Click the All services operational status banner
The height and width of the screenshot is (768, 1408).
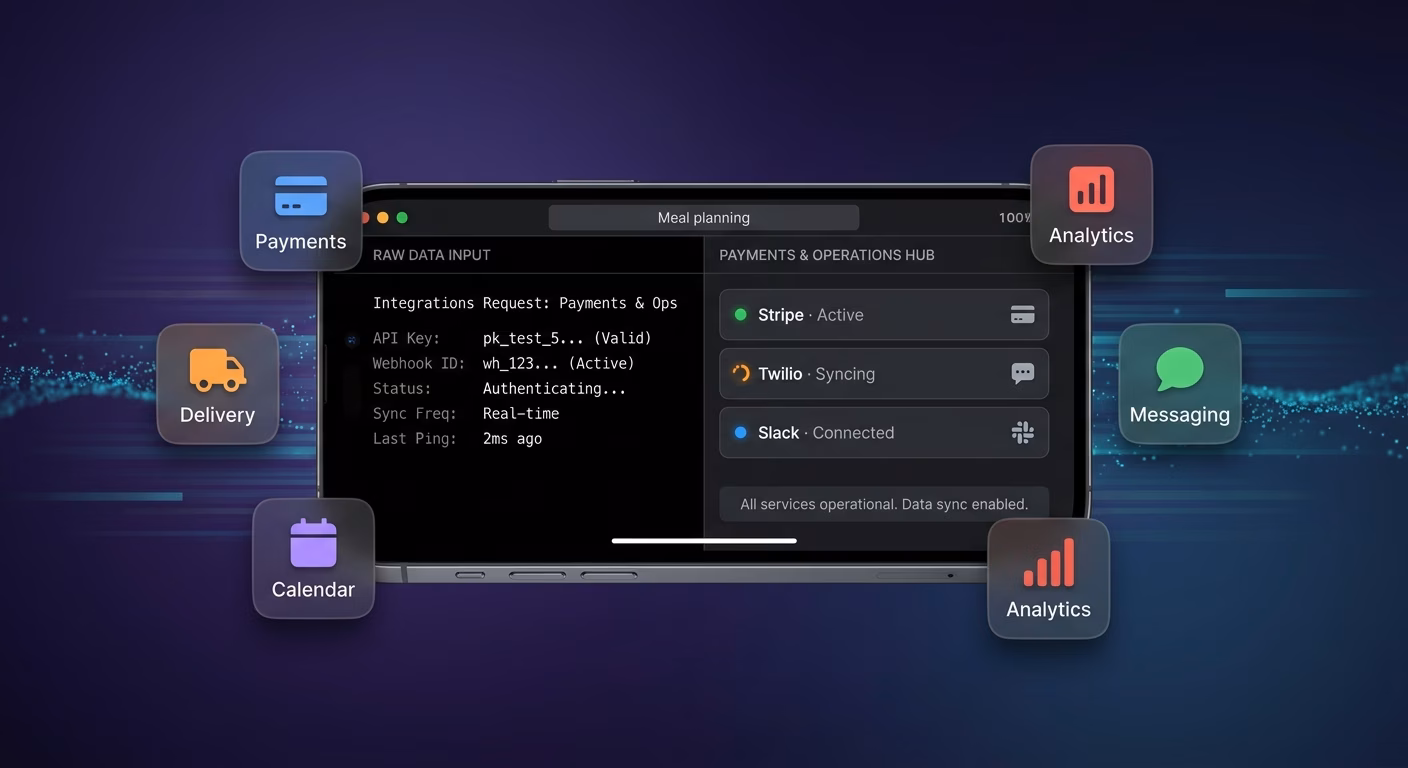pos(884,504)
